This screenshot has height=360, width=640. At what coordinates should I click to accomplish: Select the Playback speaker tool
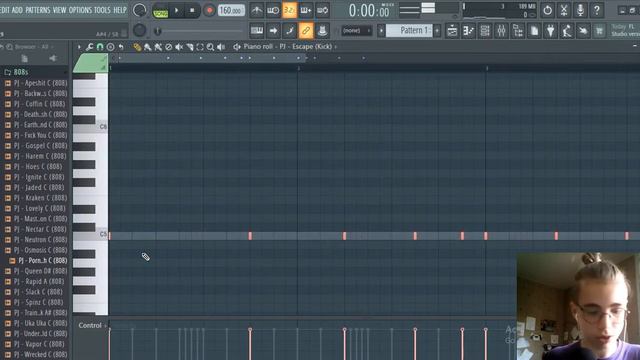click(x=221, y=47)
